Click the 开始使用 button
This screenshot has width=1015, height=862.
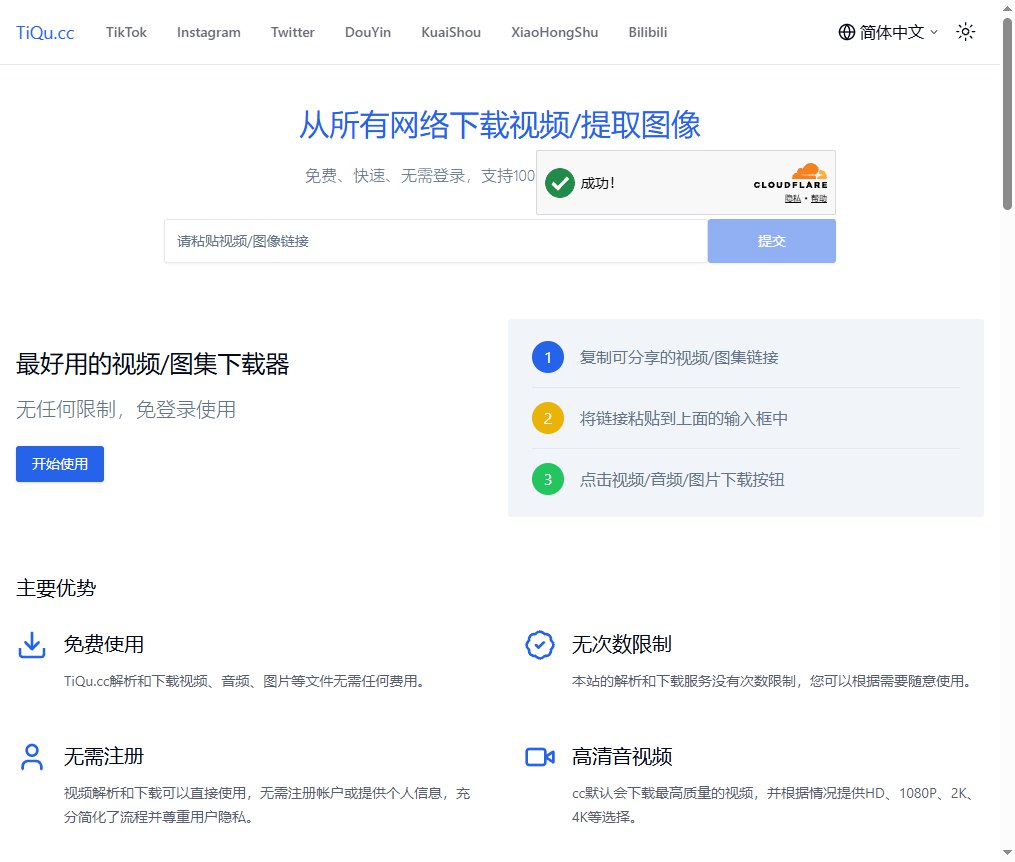pyautogui.click(x=60, y=464)
